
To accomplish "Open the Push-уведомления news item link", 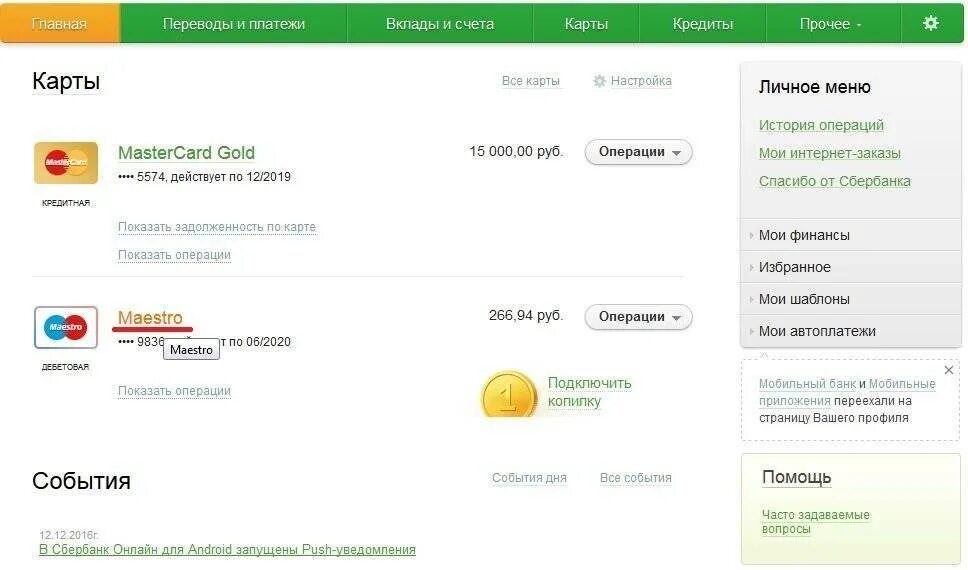I will coord(227,550).
